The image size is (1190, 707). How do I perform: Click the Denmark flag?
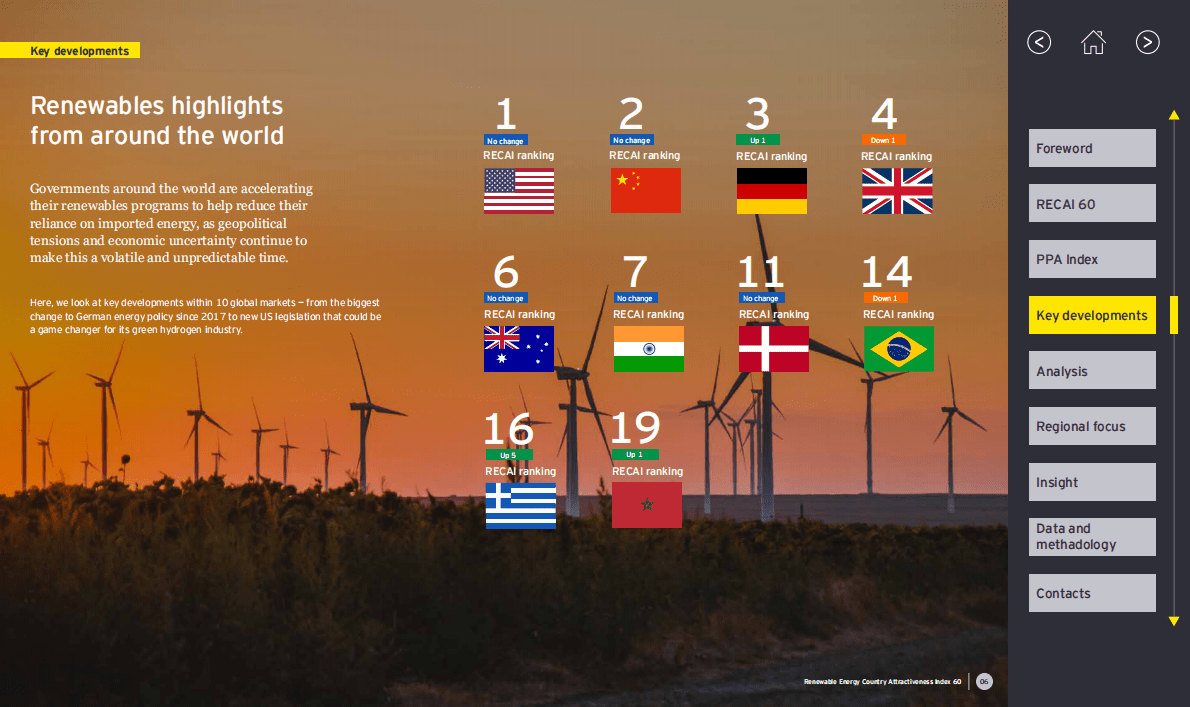[773, 349]
